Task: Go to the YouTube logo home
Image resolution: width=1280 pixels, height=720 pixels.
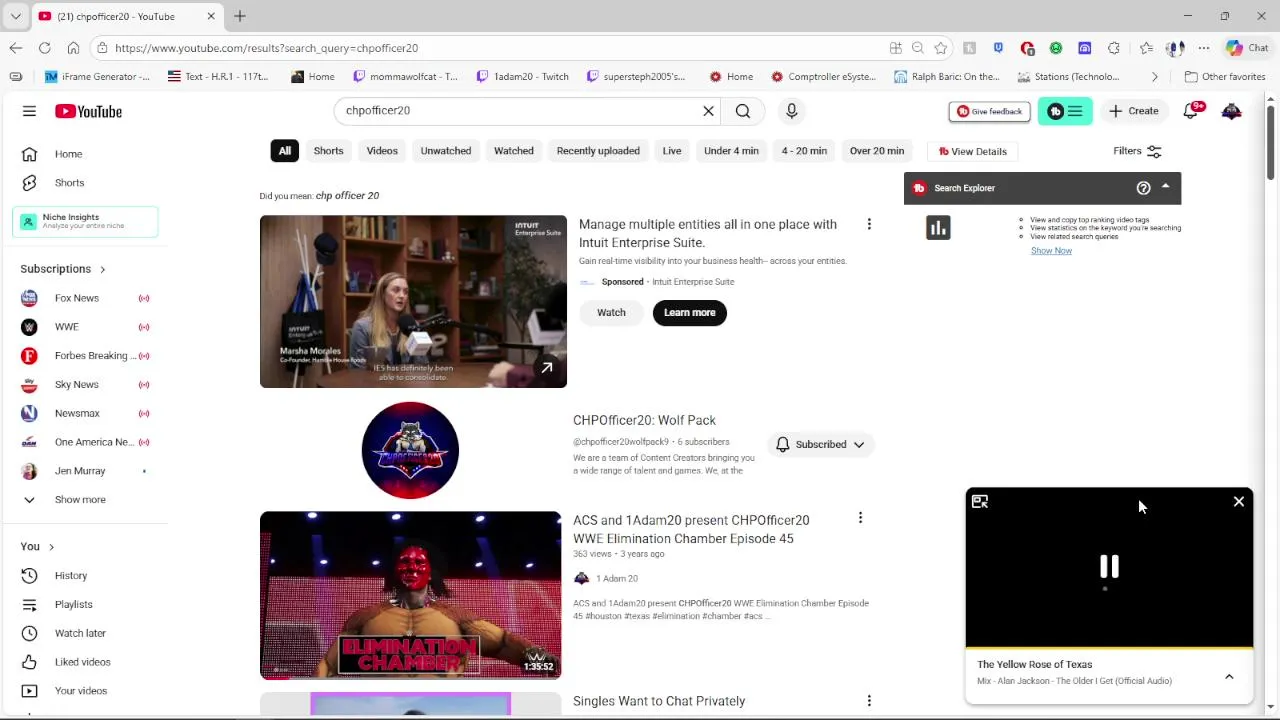Action: [88, 111]
